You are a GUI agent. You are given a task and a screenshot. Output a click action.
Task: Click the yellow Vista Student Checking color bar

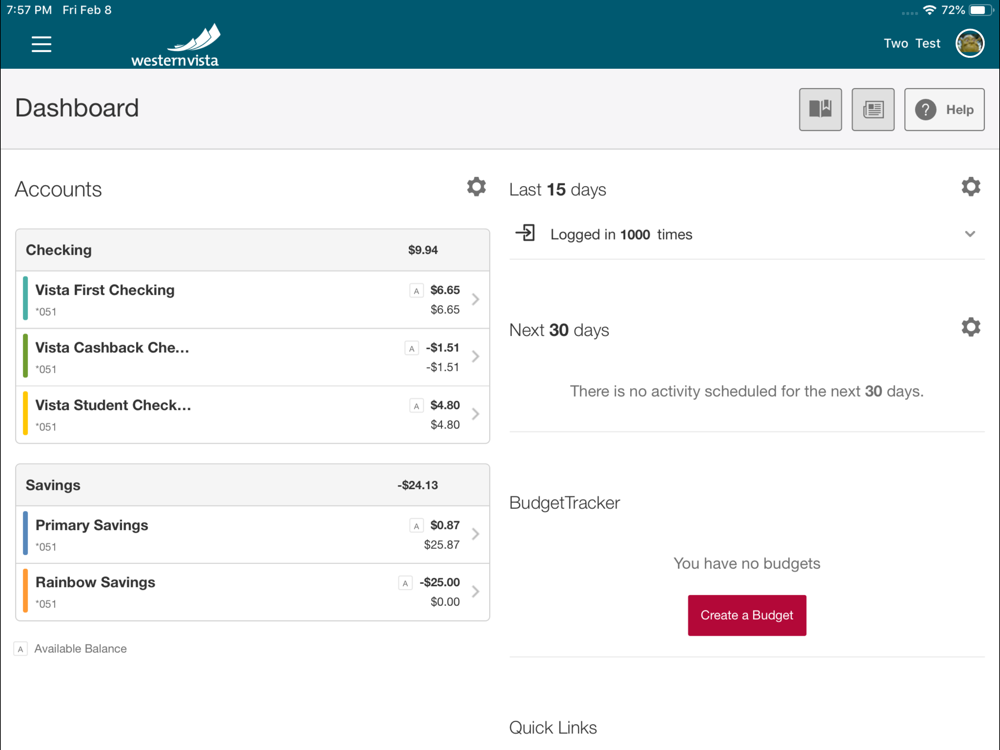pyautogui.click(x=25, y=414)
